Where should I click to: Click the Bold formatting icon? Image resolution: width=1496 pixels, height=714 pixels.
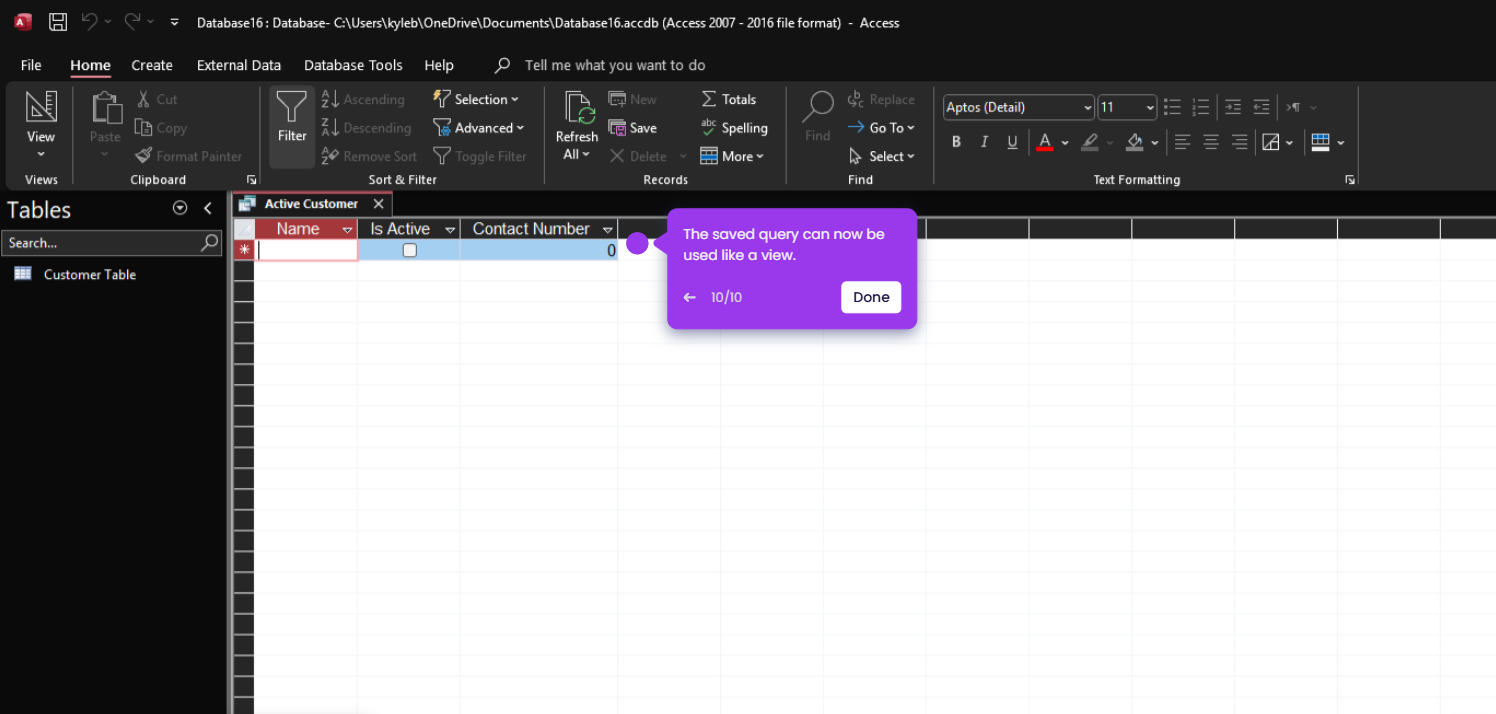point(956,142)
